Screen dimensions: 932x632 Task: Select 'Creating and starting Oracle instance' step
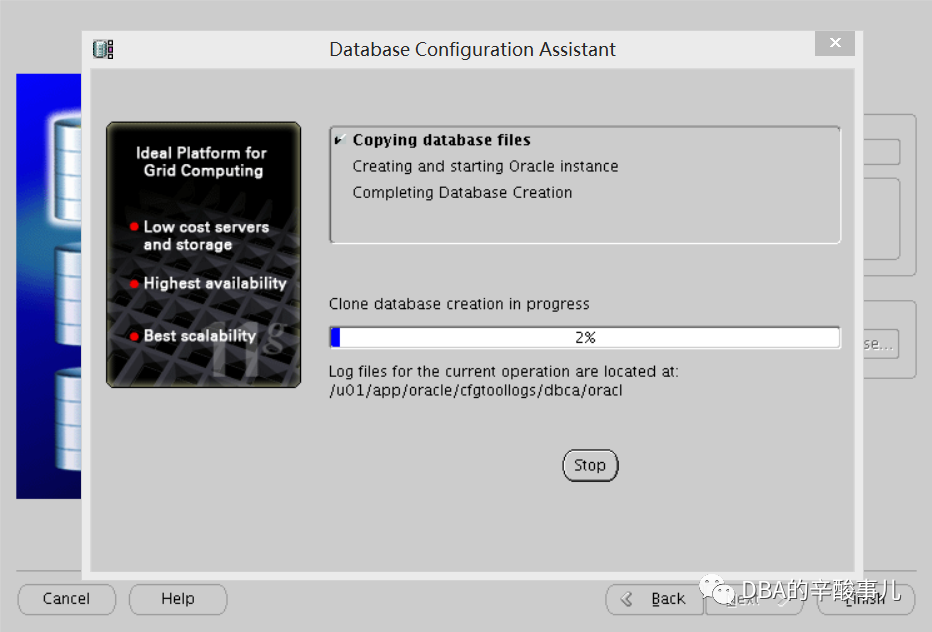click(485, 166)
